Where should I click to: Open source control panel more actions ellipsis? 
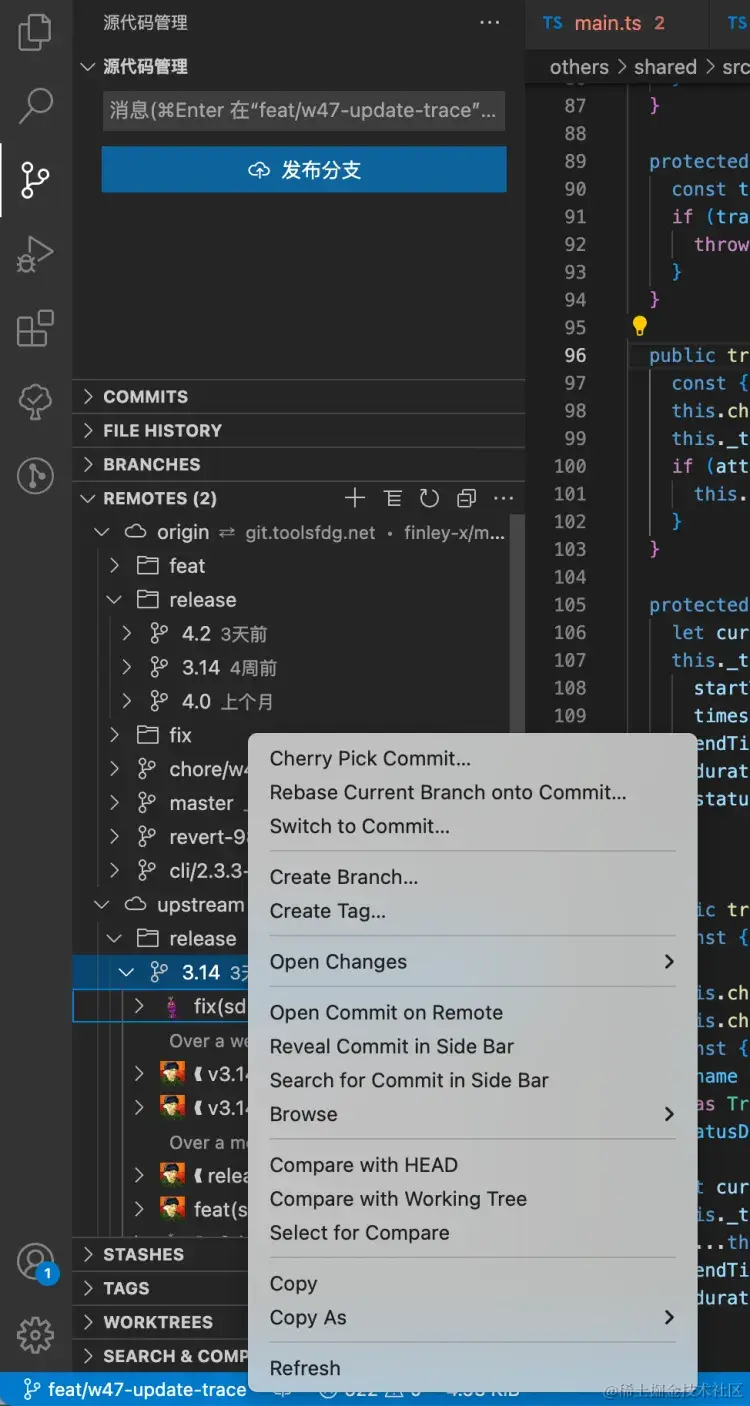pyautogui.click(x=490, y=23)
